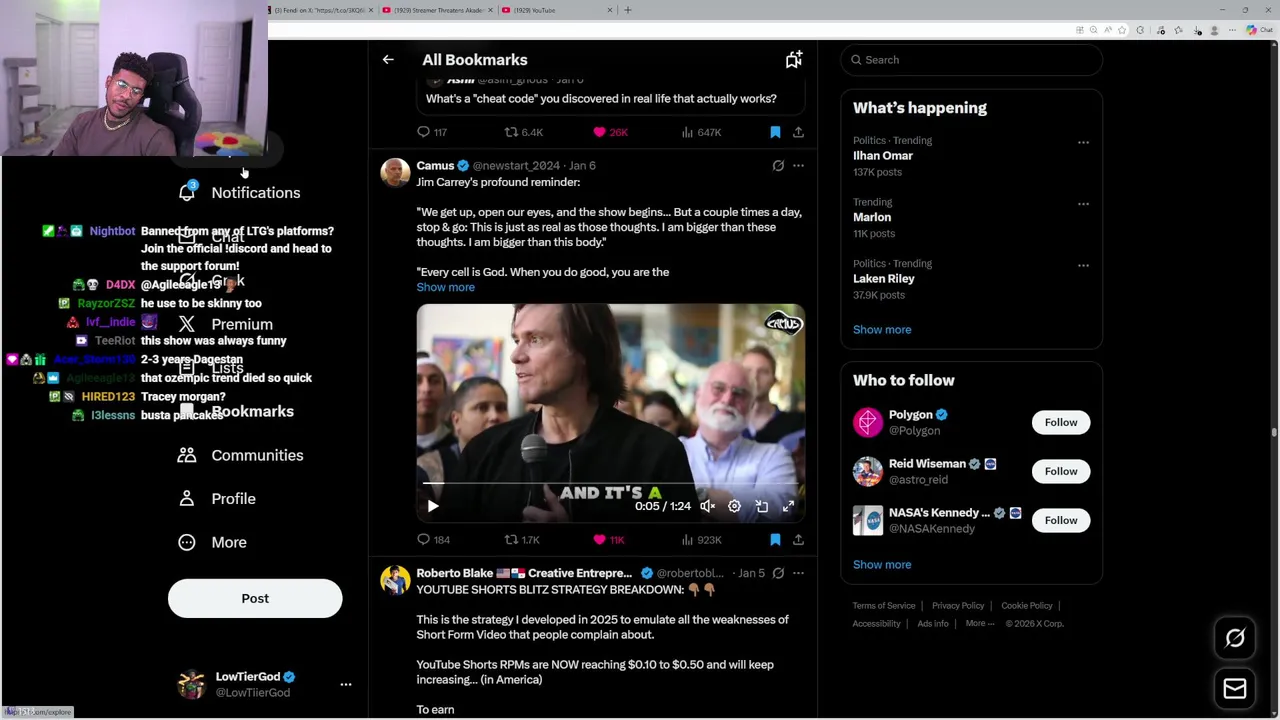Open Profile from the sidebar

click(217, 498)
